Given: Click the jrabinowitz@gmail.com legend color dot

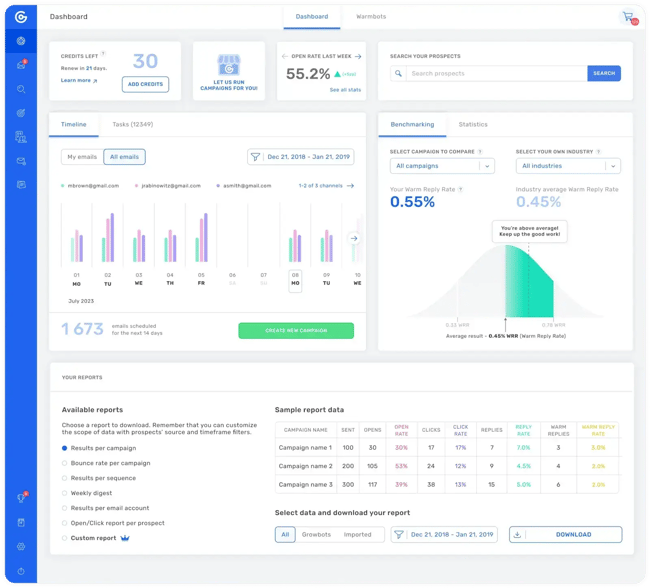Looking at the screenshot, I should 136,186.
